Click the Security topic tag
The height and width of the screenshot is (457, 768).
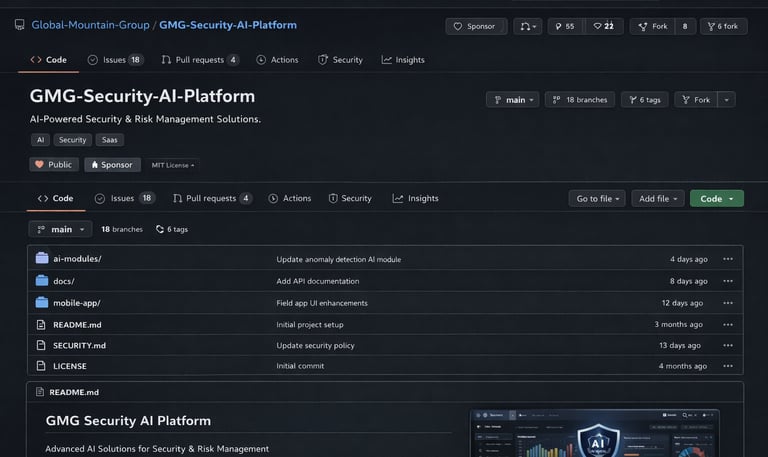pyautogui.click(x=72, y=140)
